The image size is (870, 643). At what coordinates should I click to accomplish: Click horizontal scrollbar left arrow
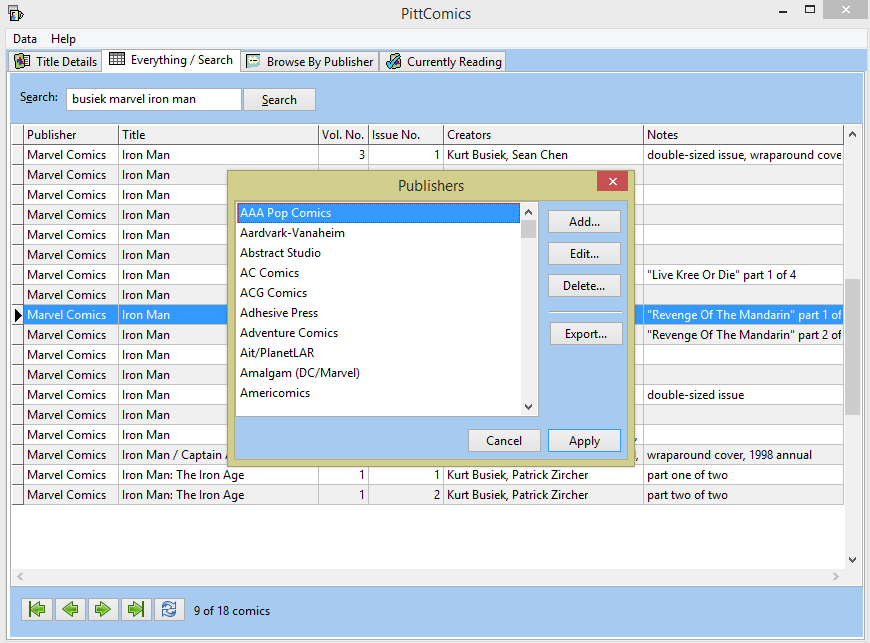point(20,576)
